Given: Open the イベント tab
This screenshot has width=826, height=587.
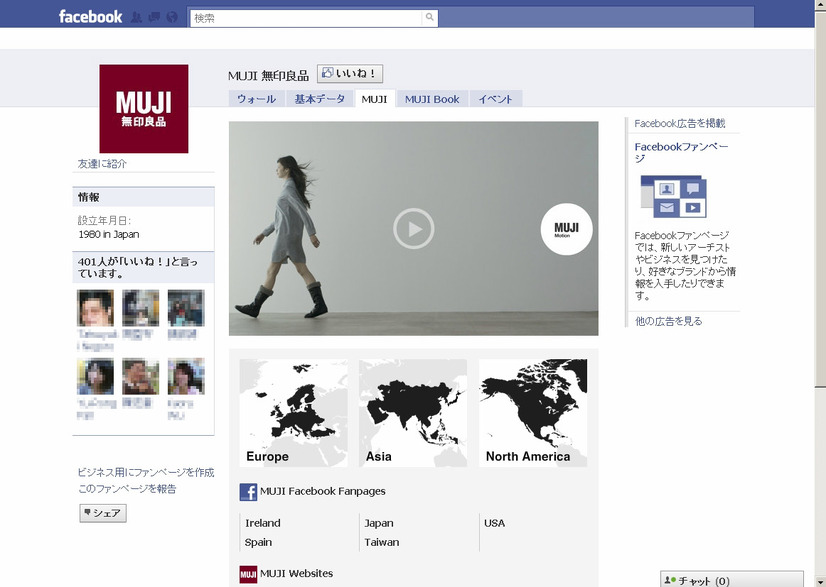Looking at the screenshot, I should coord(495,99).
